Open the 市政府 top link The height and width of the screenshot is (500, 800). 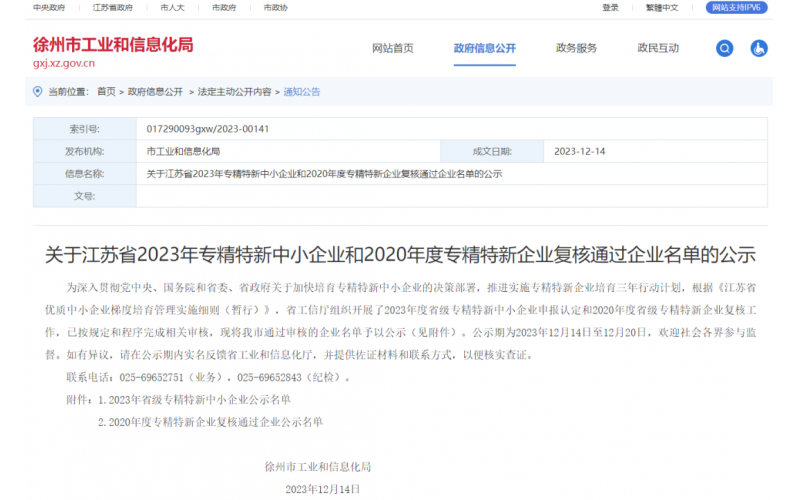click(224, 8)
